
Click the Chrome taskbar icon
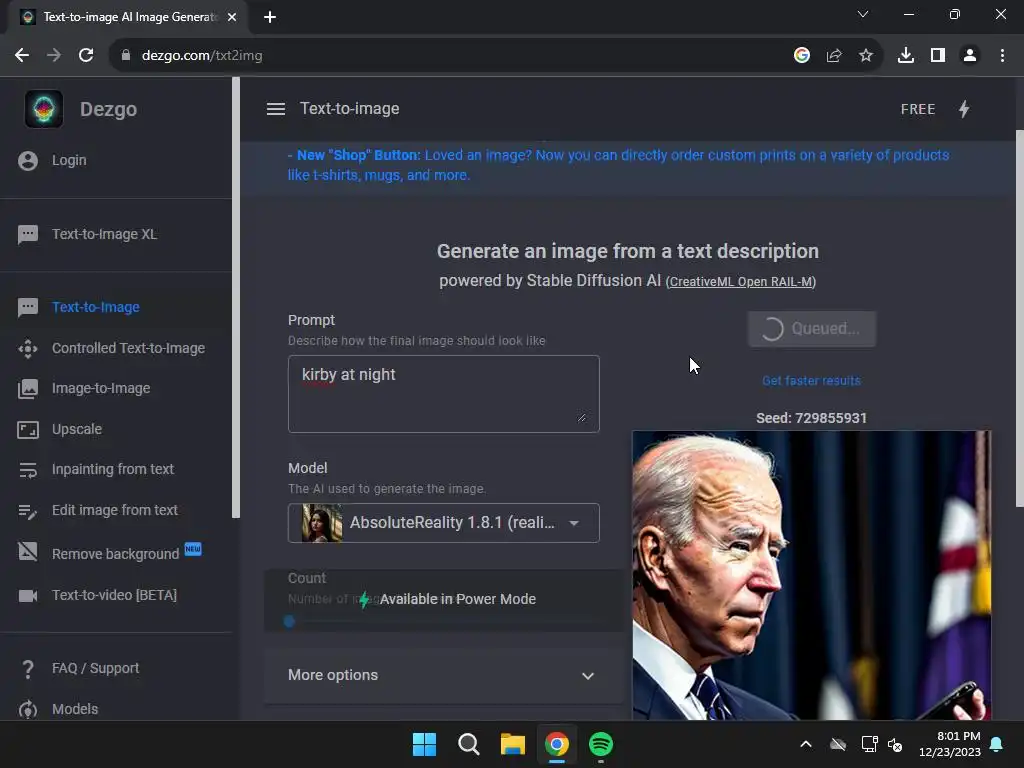[556, 744]
